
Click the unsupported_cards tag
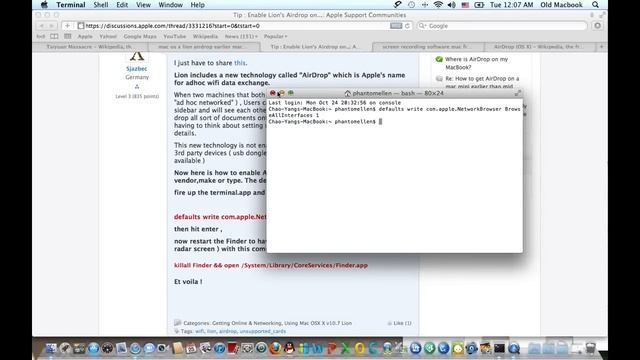point(262,331)
